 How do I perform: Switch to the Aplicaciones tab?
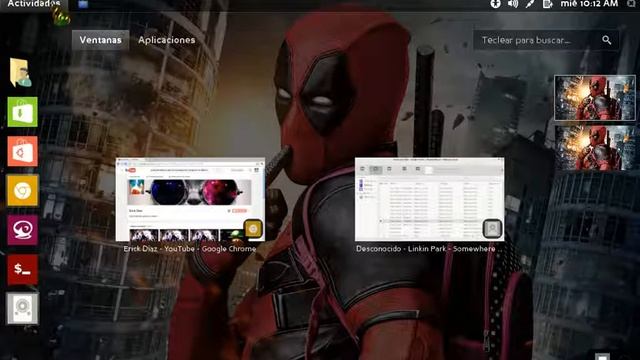167,40
